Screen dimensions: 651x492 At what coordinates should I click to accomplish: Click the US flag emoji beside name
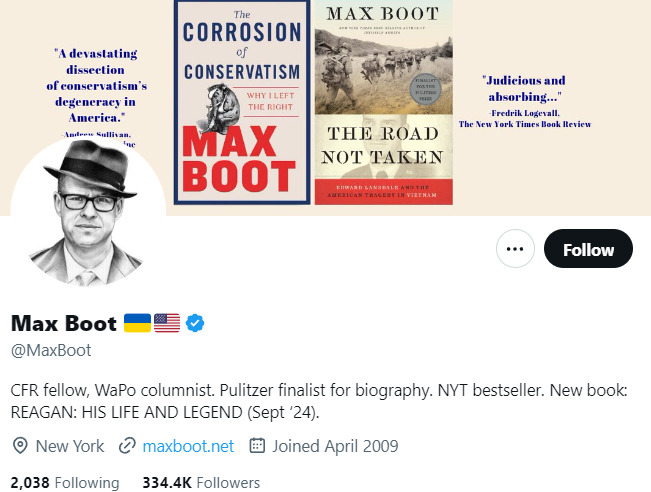tap(167, 323)
